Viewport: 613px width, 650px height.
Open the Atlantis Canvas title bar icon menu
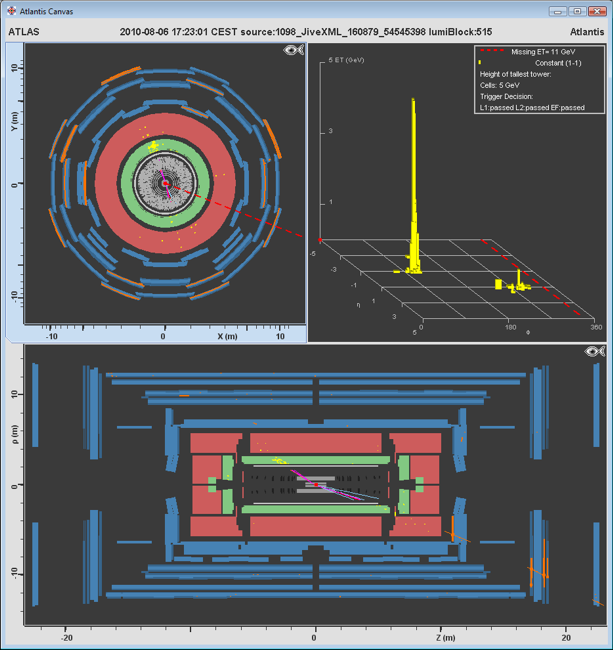[x=10, y=10]
